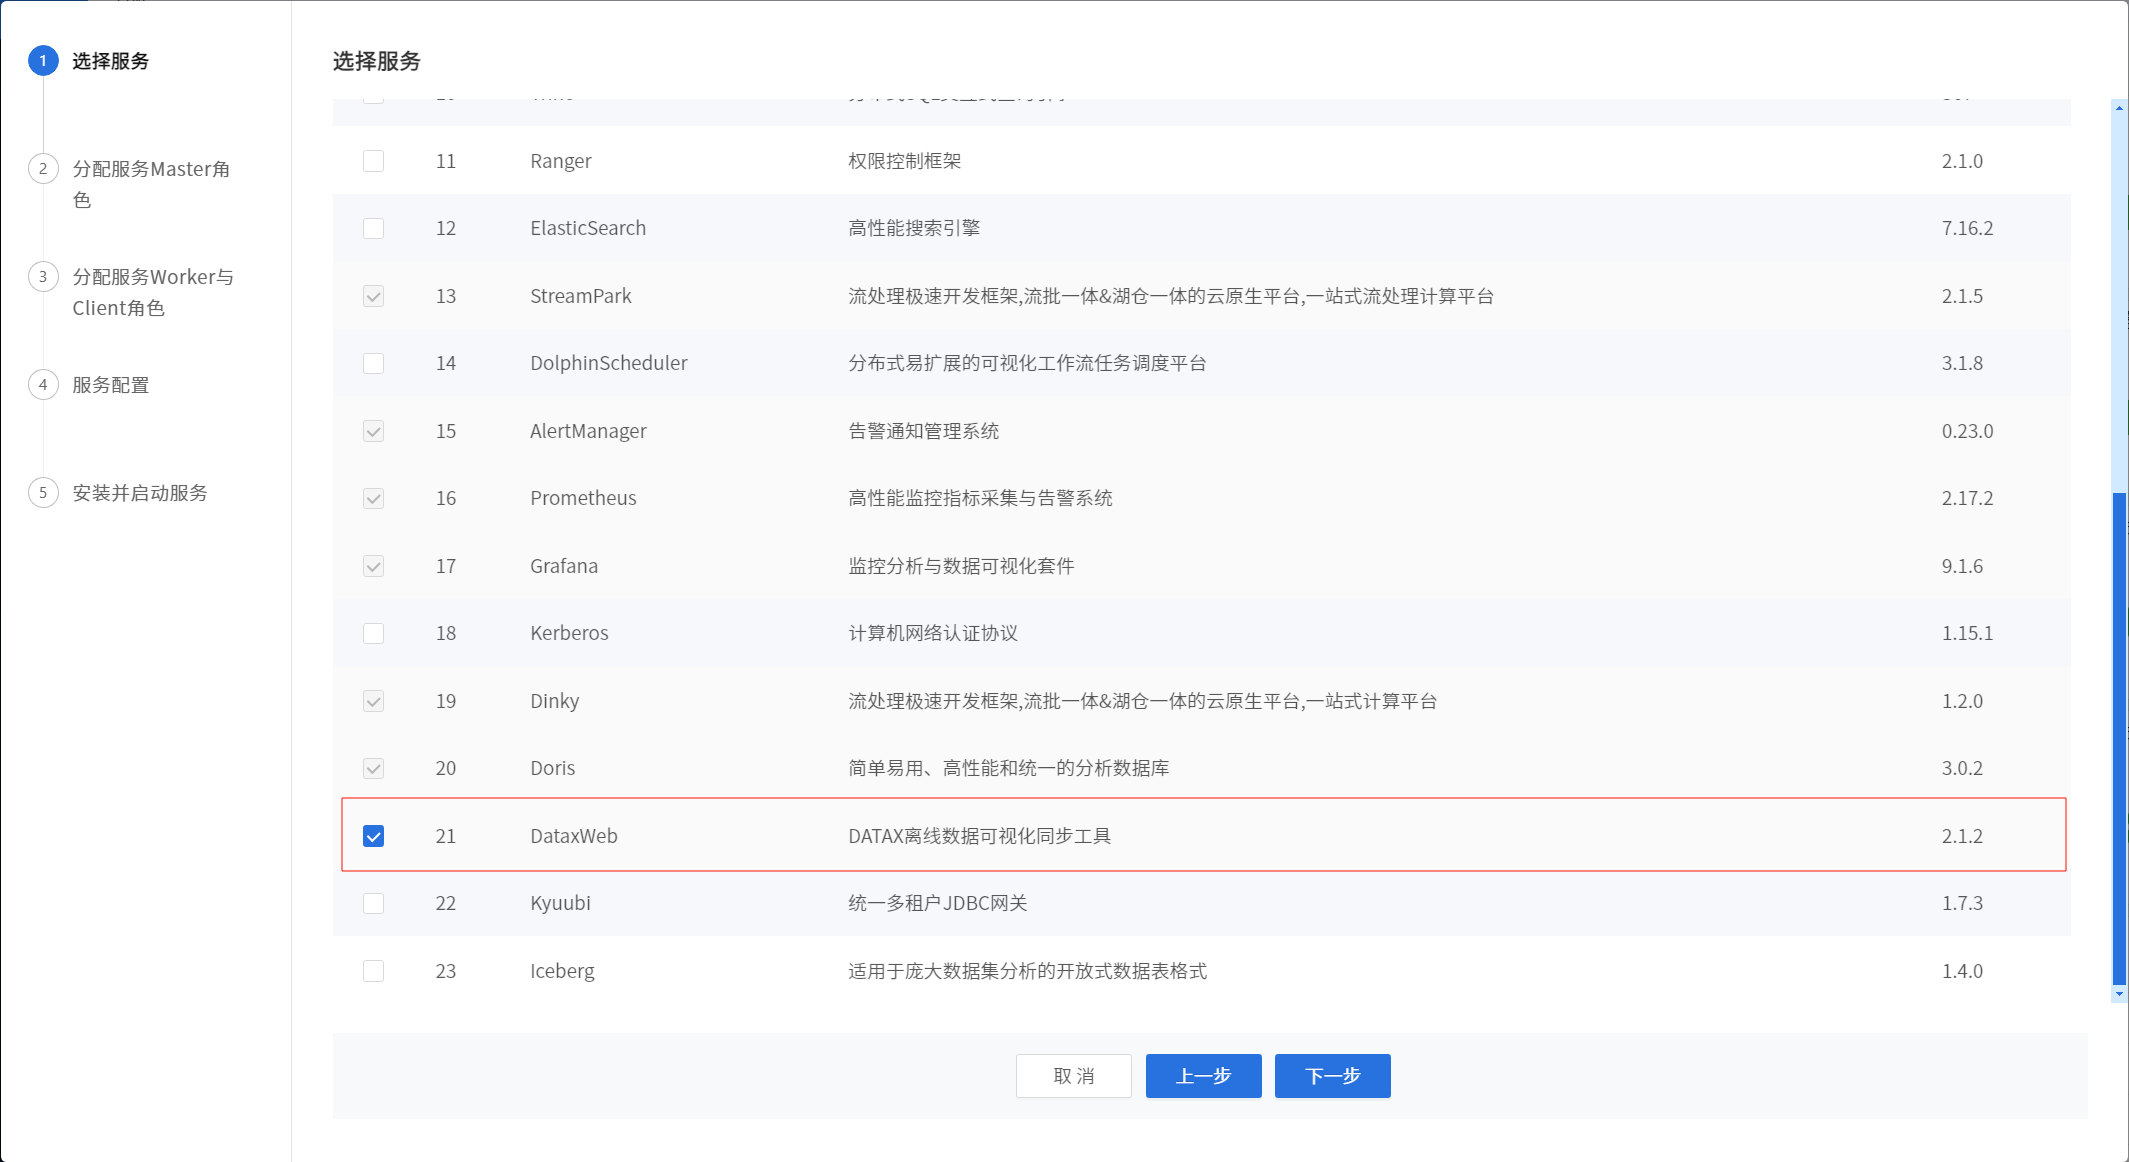Click step 1 circle icon 选择服务
Viewport: 2129px width, 1162px height.
pos(43,61)
